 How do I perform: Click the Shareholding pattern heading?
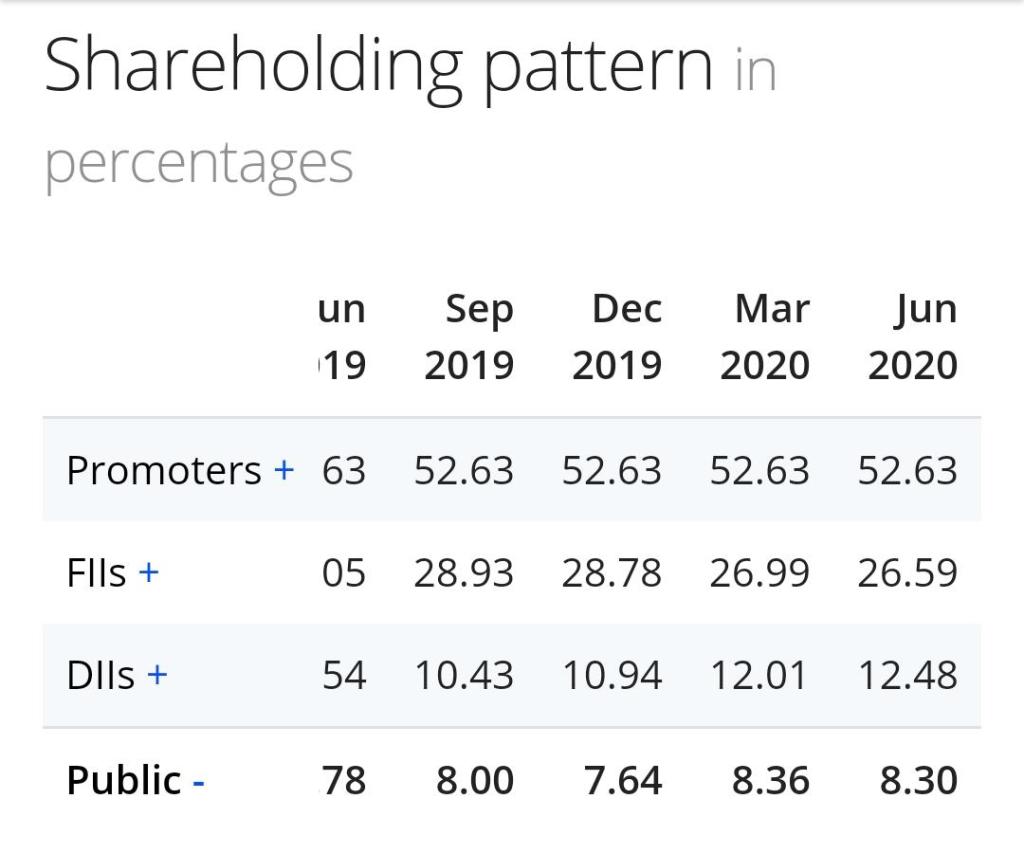(378, 66)
